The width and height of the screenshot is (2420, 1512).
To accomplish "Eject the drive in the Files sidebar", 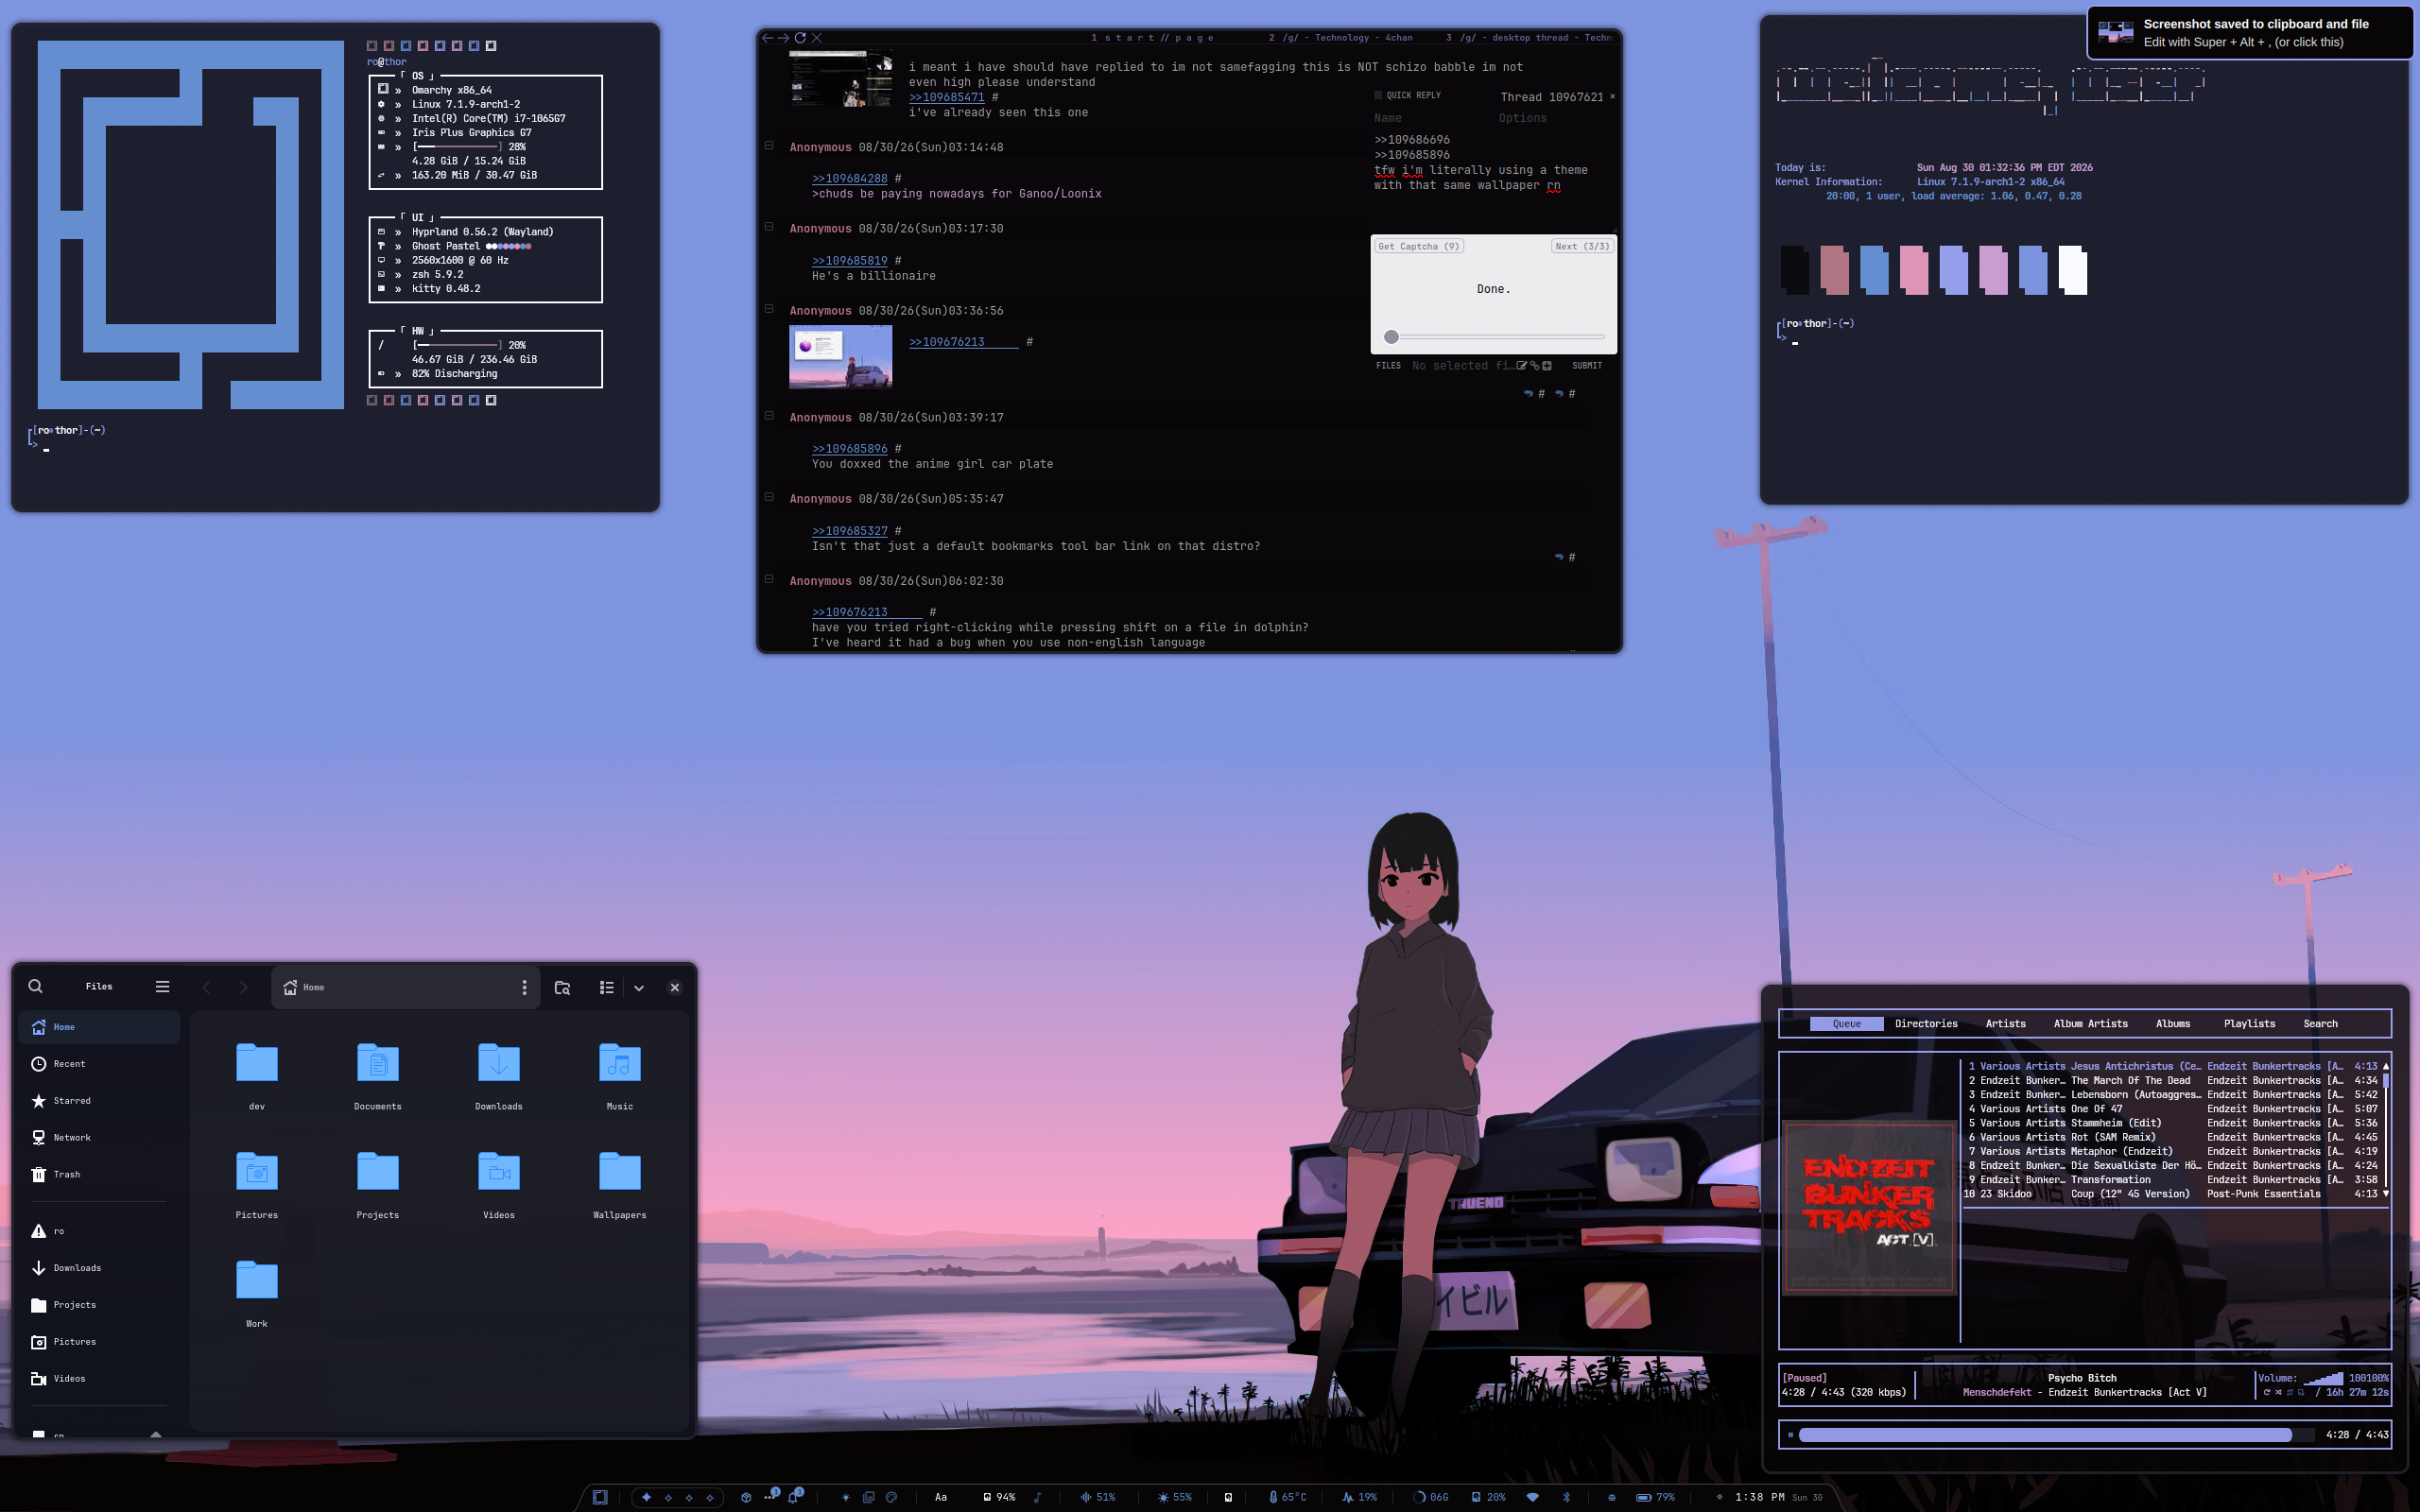I will pos(155,1434).
